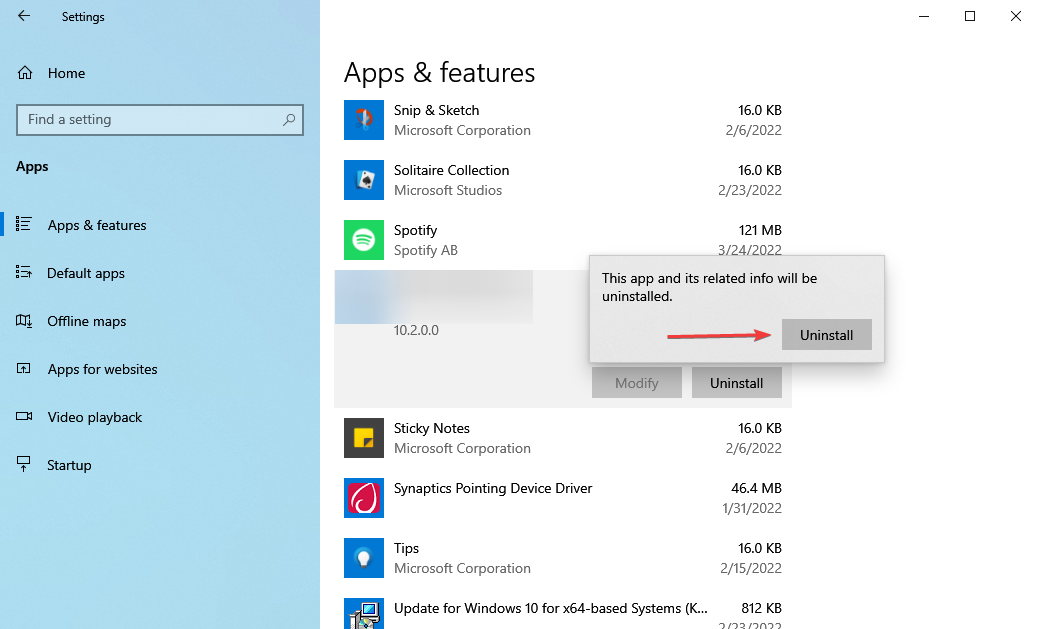Click the Video playback sidebar icon

tap(24, 417)
